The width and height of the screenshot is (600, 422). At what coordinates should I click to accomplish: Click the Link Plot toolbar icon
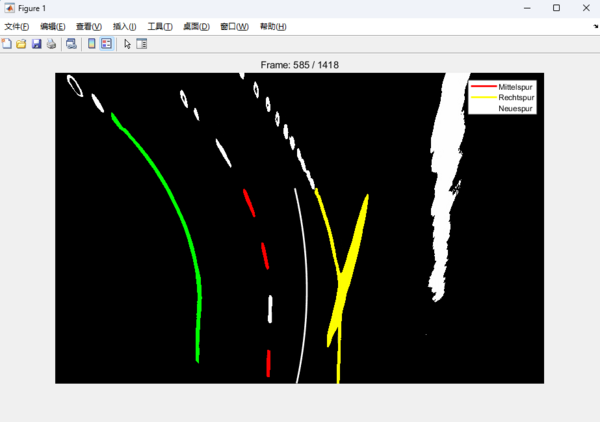pyautogui.click(x=71, y=44)
